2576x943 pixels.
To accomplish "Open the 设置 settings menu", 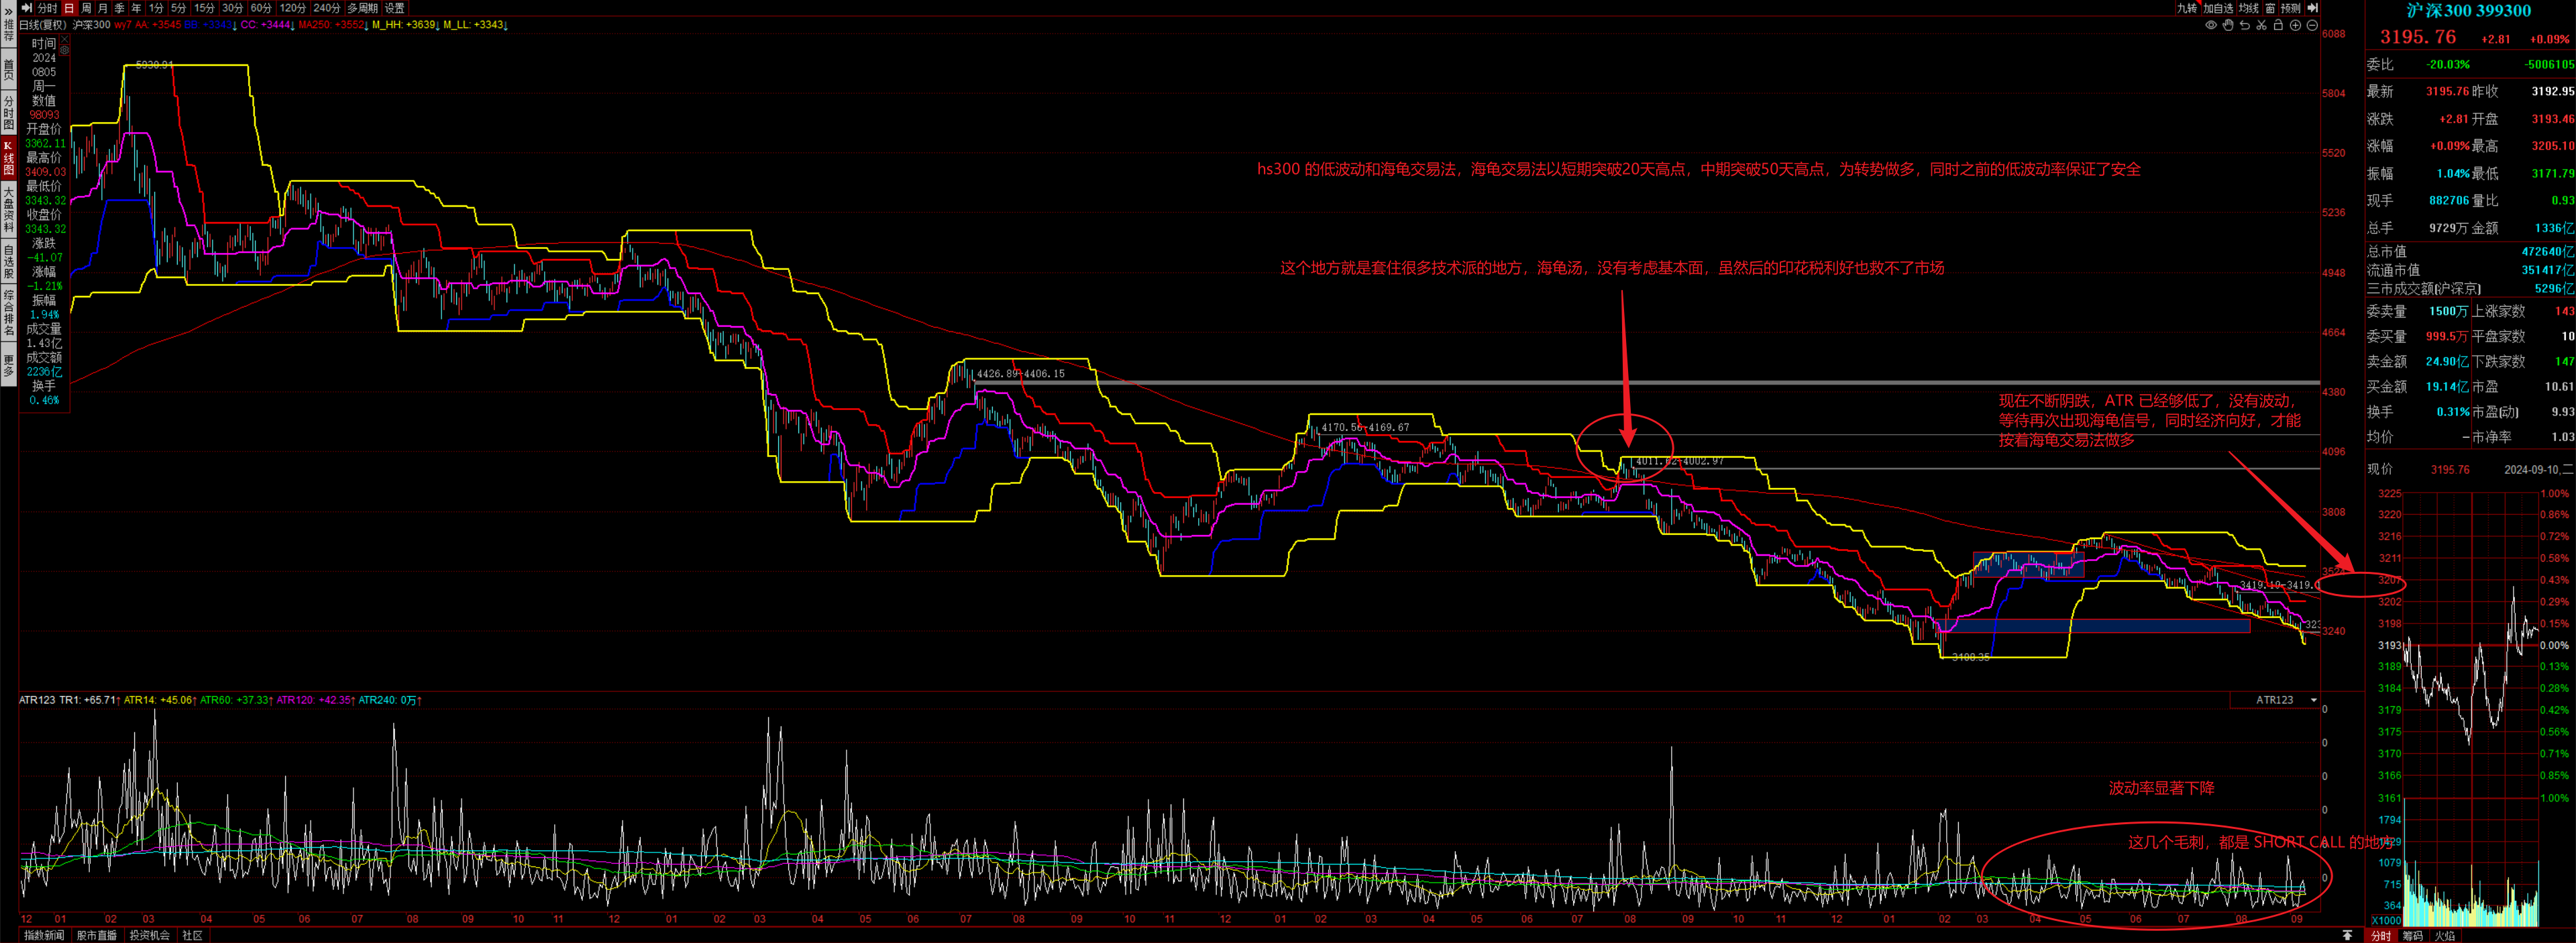I will click(394, 8).
